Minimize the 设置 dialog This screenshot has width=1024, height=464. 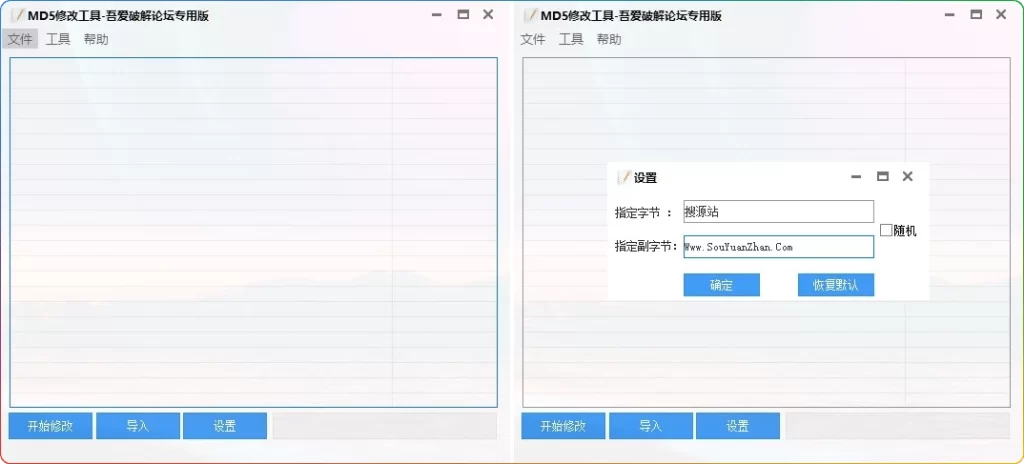click(x=857, y=176)
